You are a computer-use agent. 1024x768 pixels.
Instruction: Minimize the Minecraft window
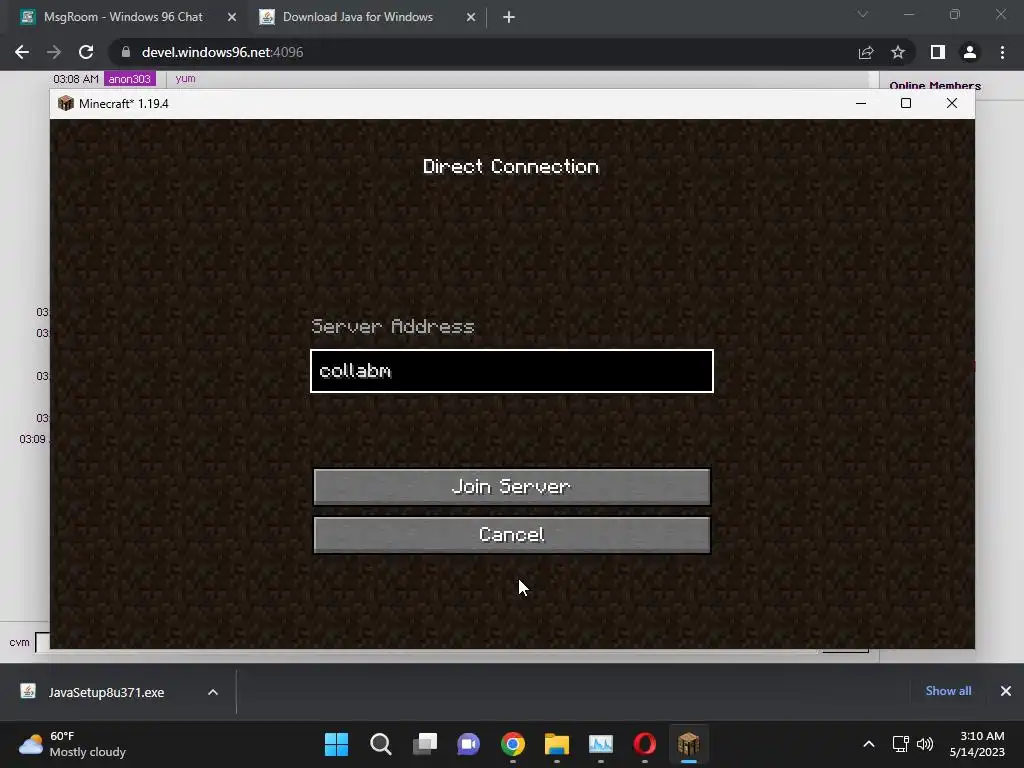coord(861,103)
